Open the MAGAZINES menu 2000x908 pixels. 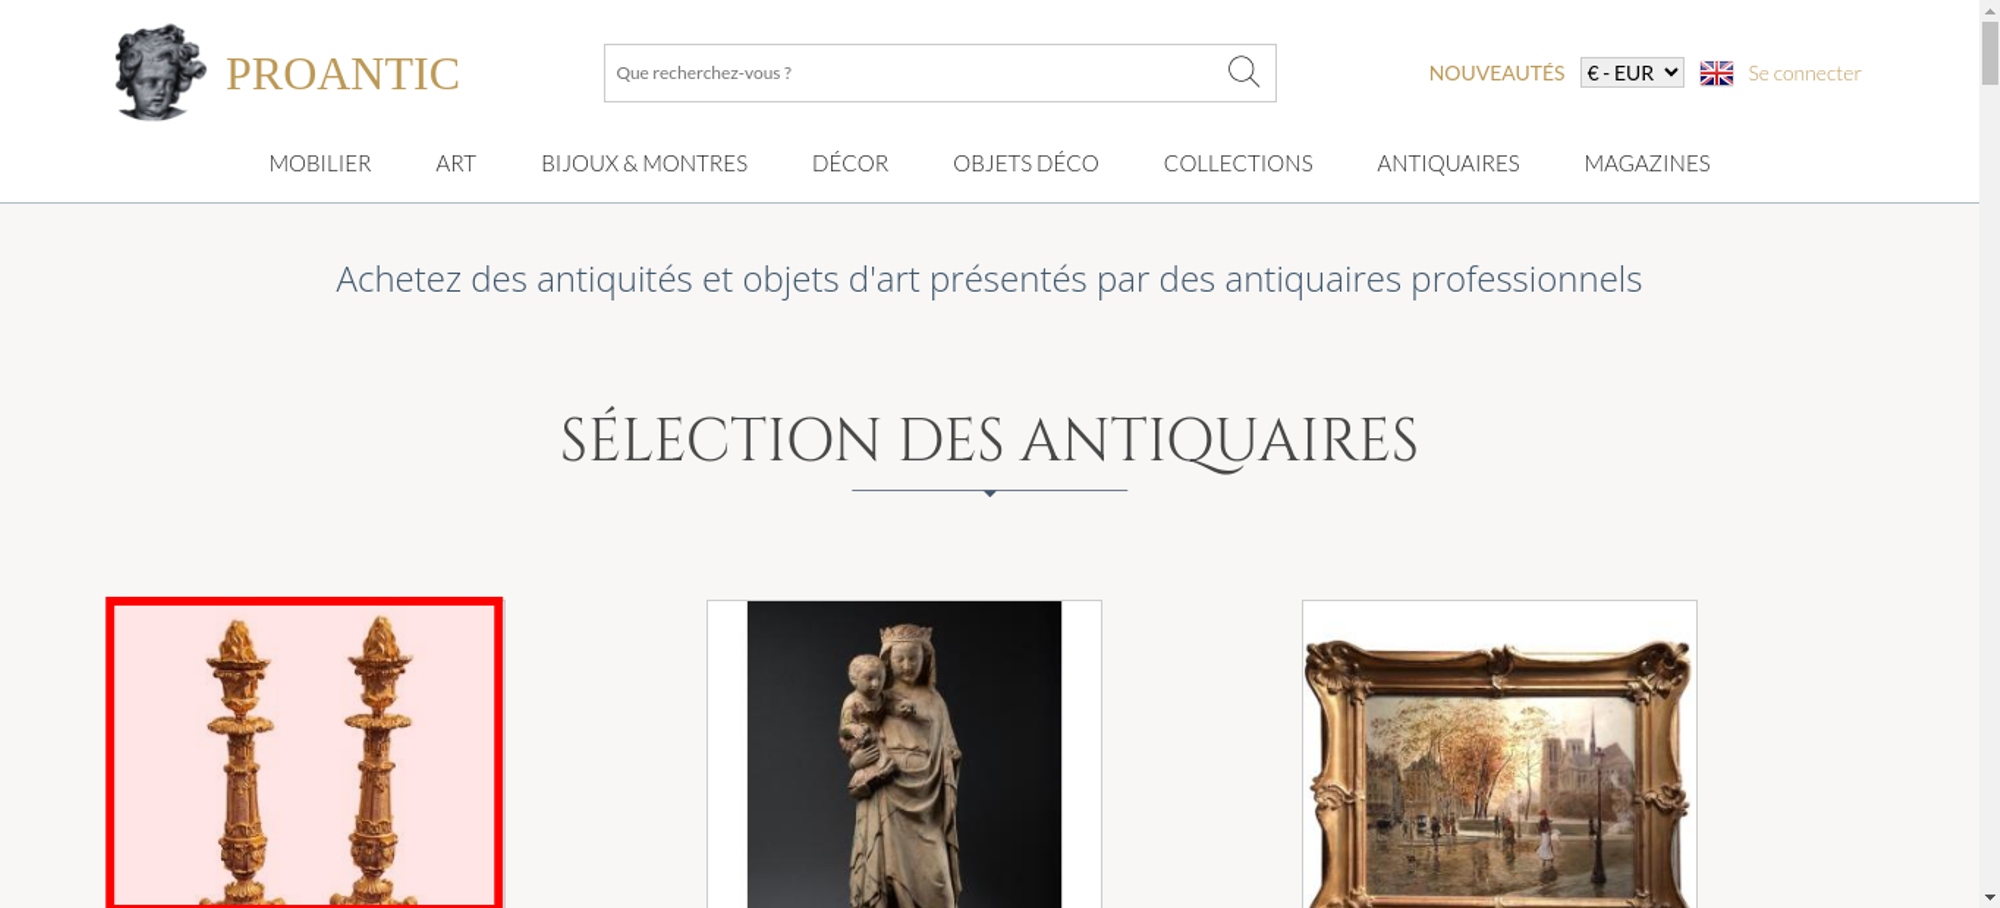[x=1647, y=163]
